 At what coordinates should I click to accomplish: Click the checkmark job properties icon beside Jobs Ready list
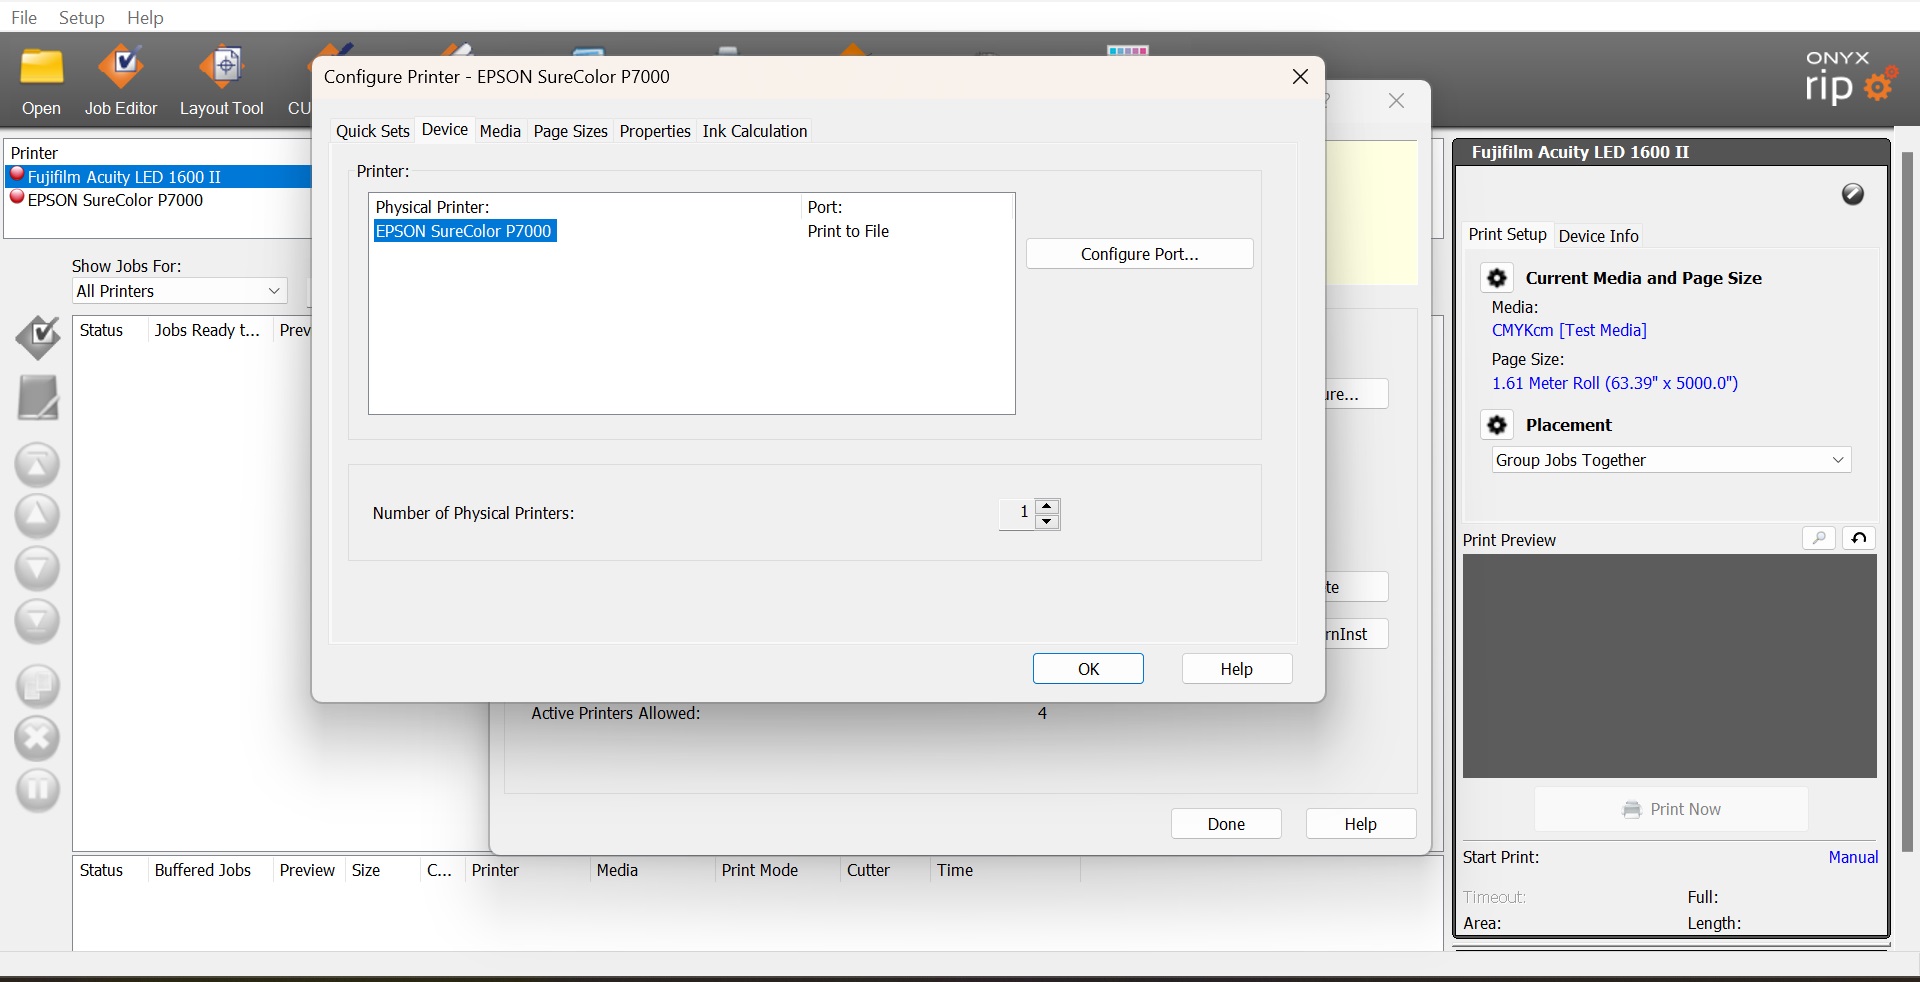tap(38, 338)
